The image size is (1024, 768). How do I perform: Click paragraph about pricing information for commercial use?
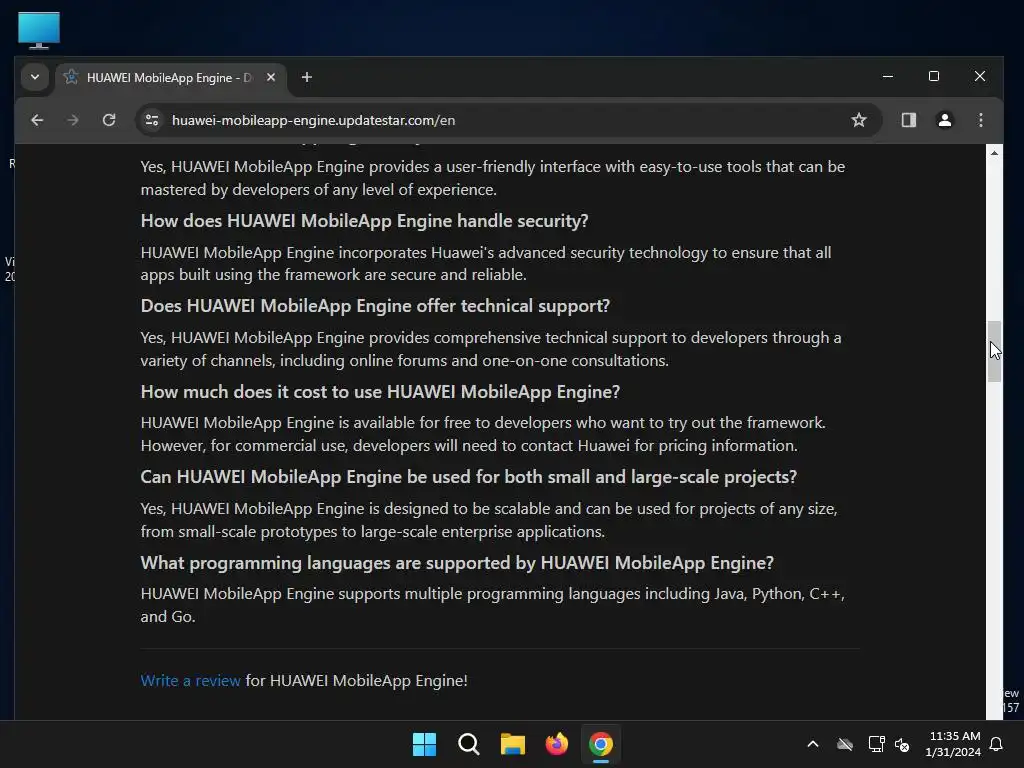point(483,434)
